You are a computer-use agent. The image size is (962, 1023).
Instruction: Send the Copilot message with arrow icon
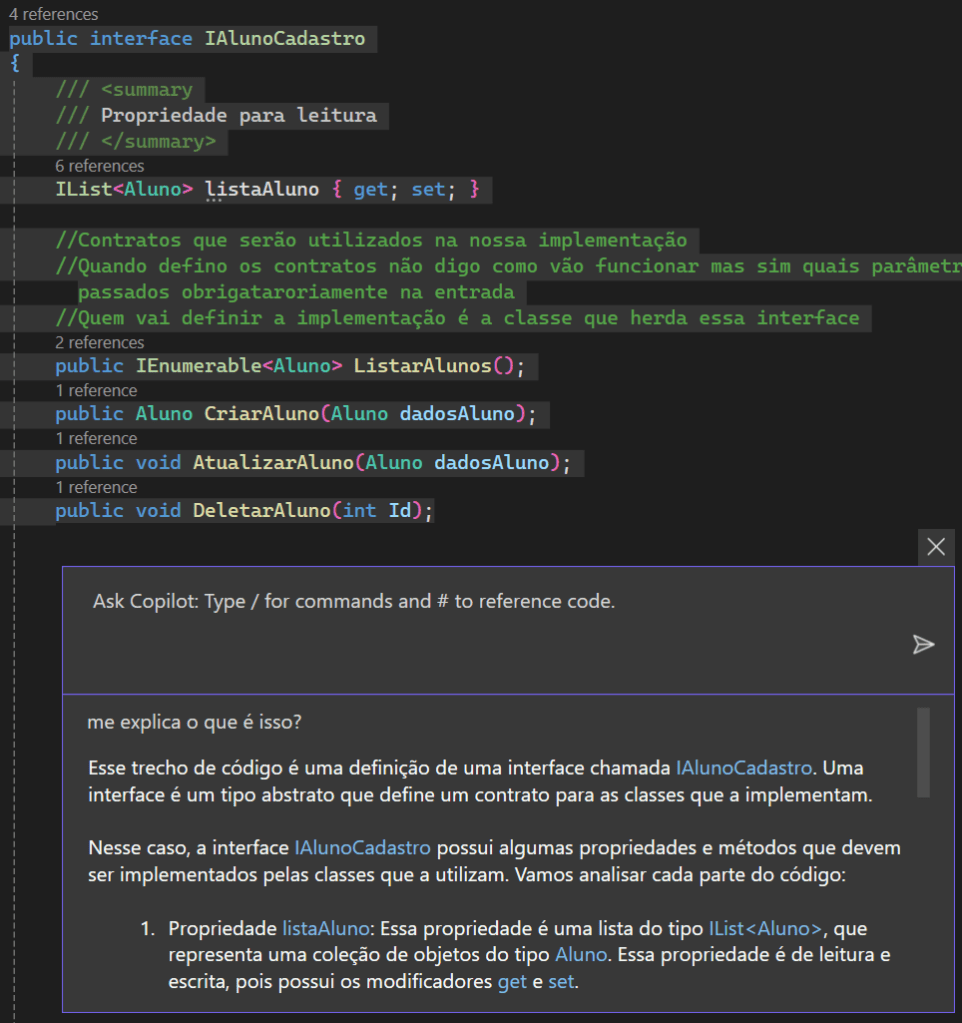pyautogui.click(x=923, y=645)
